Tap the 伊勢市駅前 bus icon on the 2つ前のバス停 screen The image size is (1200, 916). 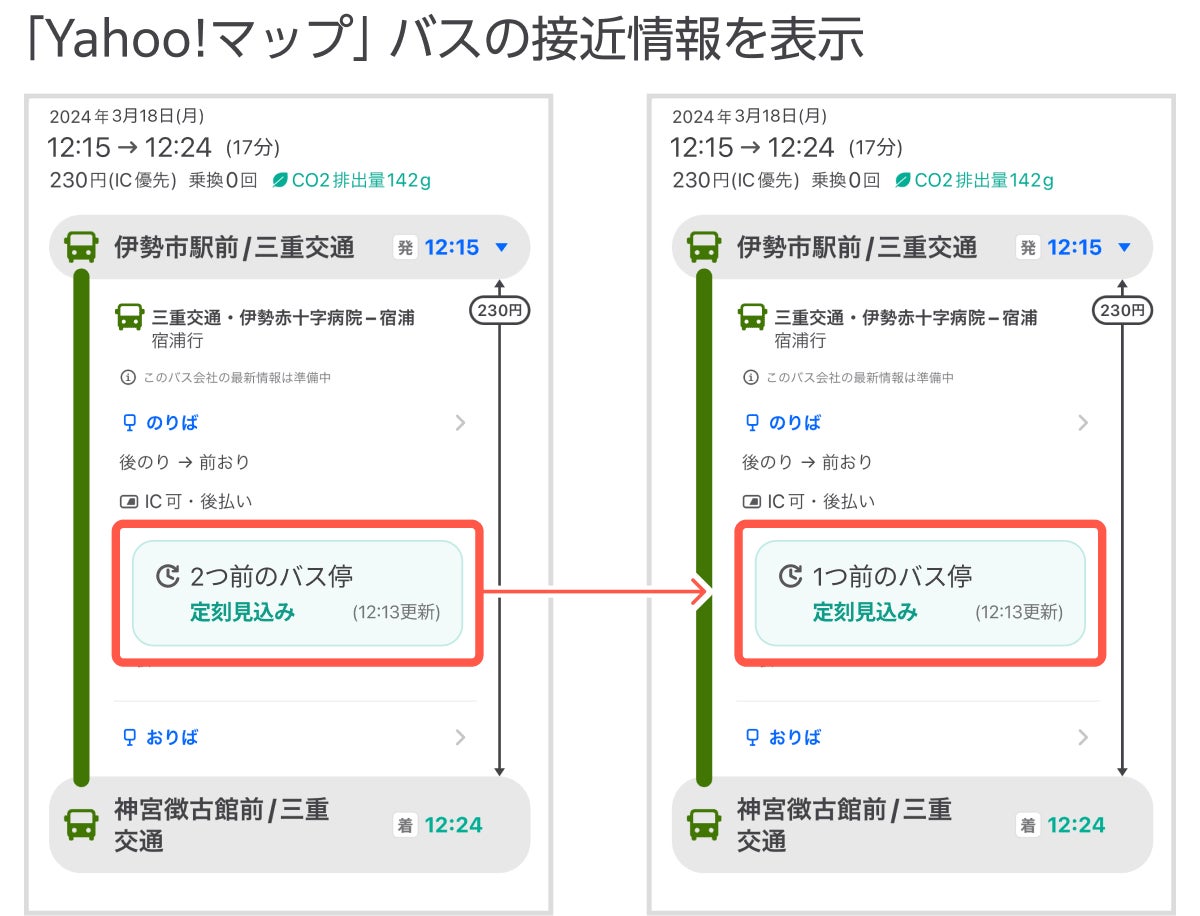[81, 247]
